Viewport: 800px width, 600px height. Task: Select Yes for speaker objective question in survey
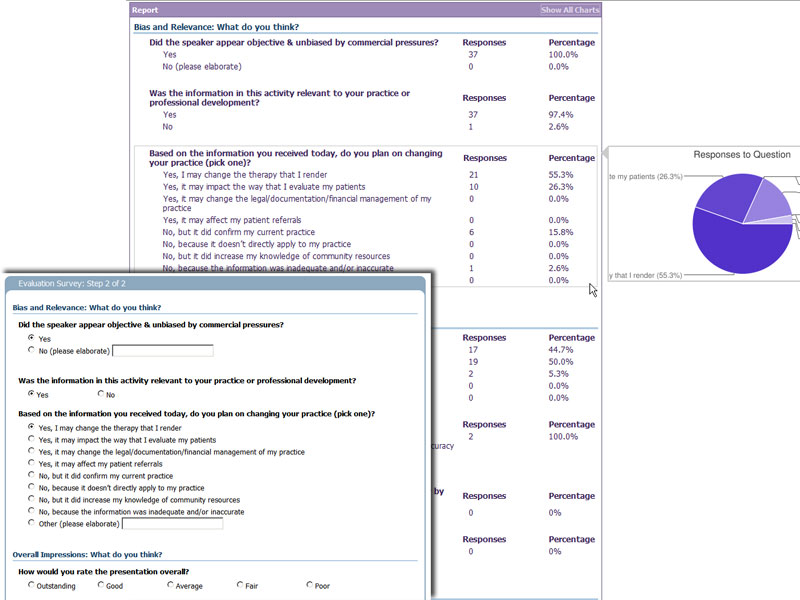(32, 337)
